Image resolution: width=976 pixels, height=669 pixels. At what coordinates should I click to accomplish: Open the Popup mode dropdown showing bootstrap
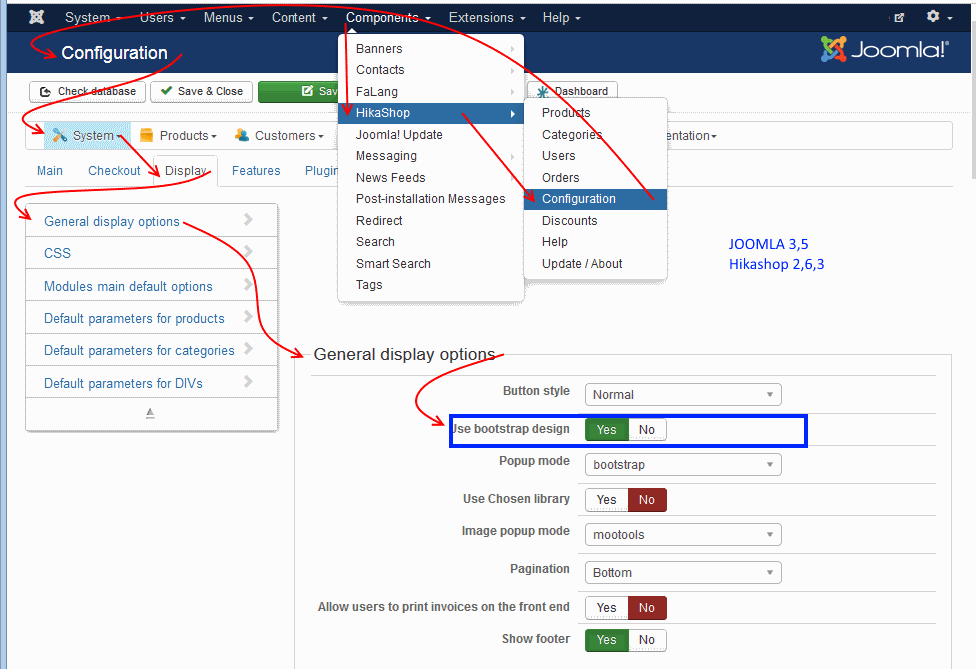683,464
